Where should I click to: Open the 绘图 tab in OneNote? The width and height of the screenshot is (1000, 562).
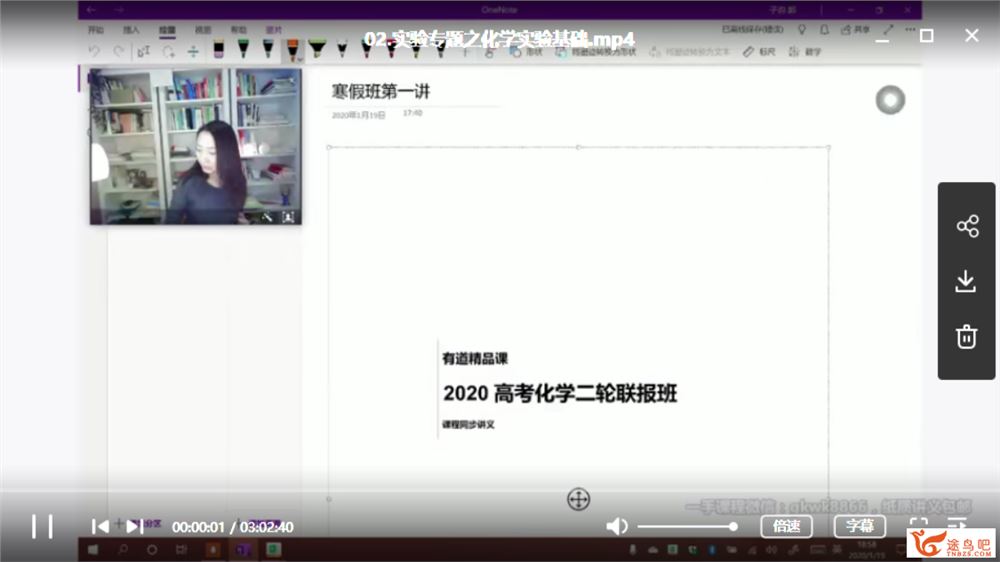pos(168,31)
